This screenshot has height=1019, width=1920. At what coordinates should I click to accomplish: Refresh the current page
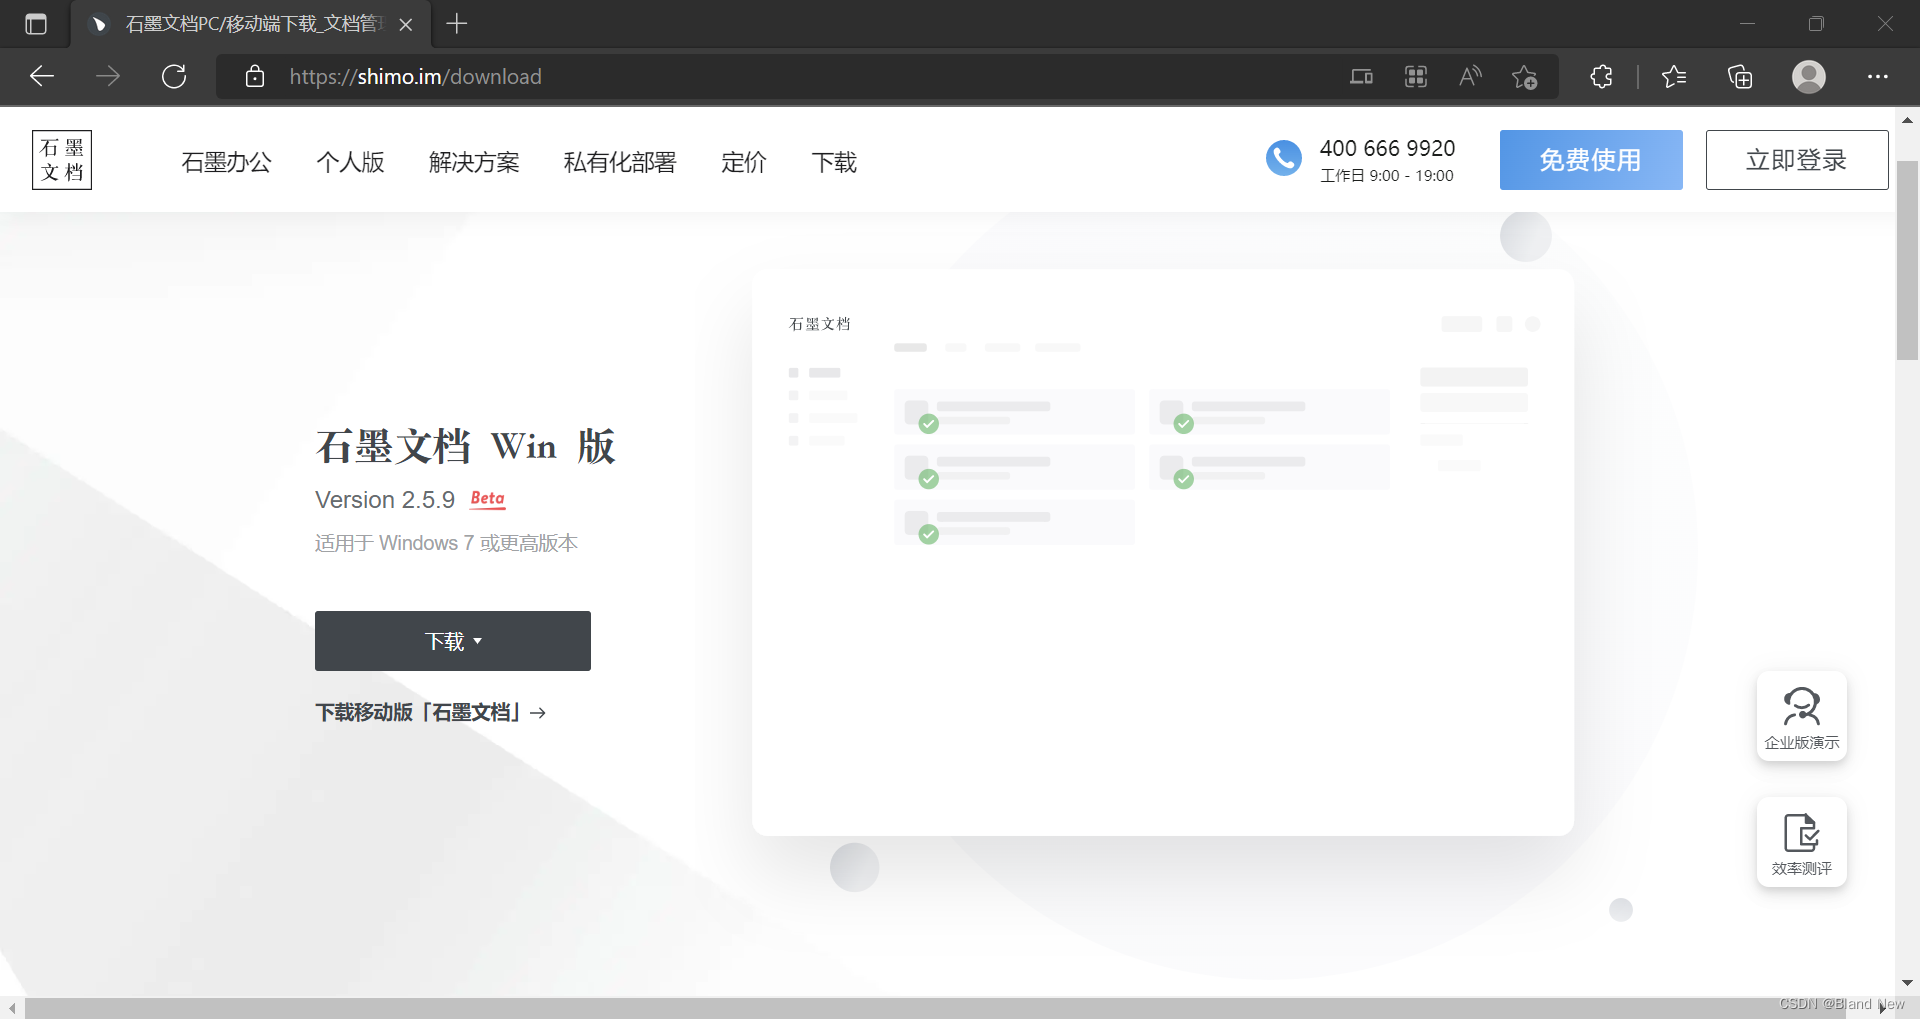coord(174,77)
